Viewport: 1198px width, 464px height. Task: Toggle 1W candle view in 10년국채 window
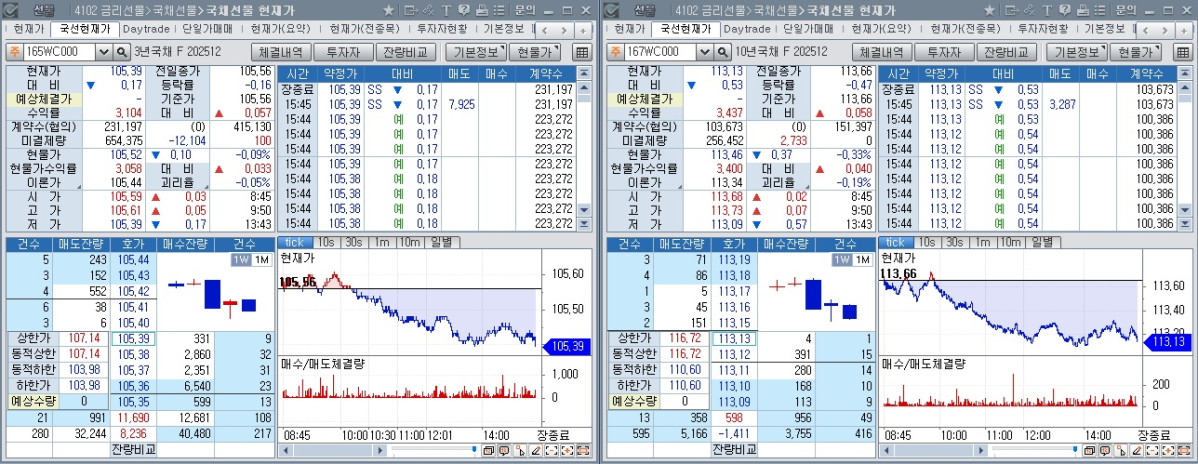coord(842,260)
